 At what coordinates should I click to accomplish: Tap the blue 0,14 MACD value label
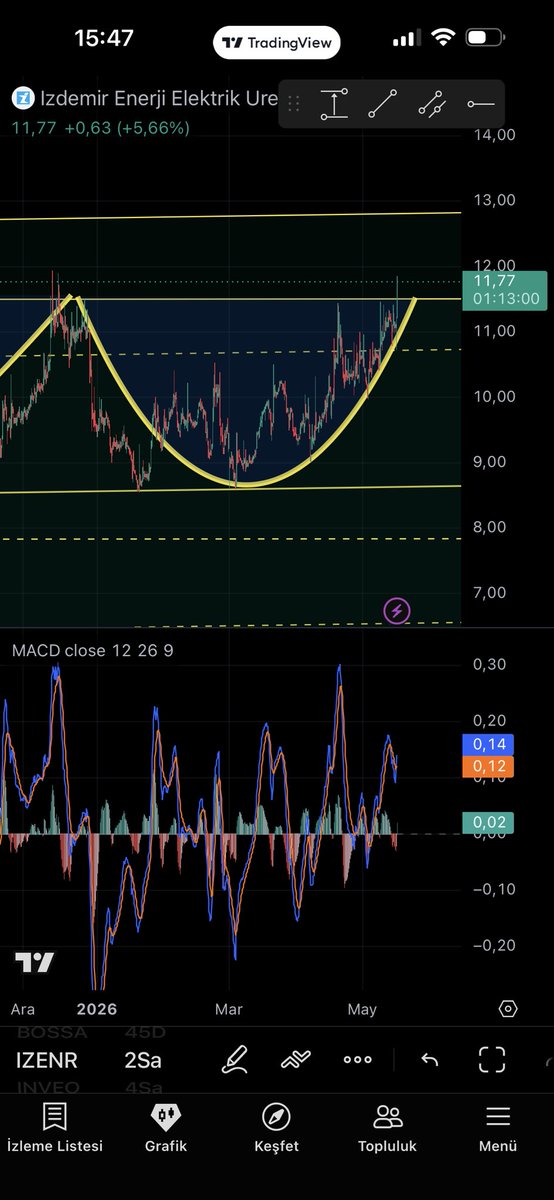click(488, 744)
